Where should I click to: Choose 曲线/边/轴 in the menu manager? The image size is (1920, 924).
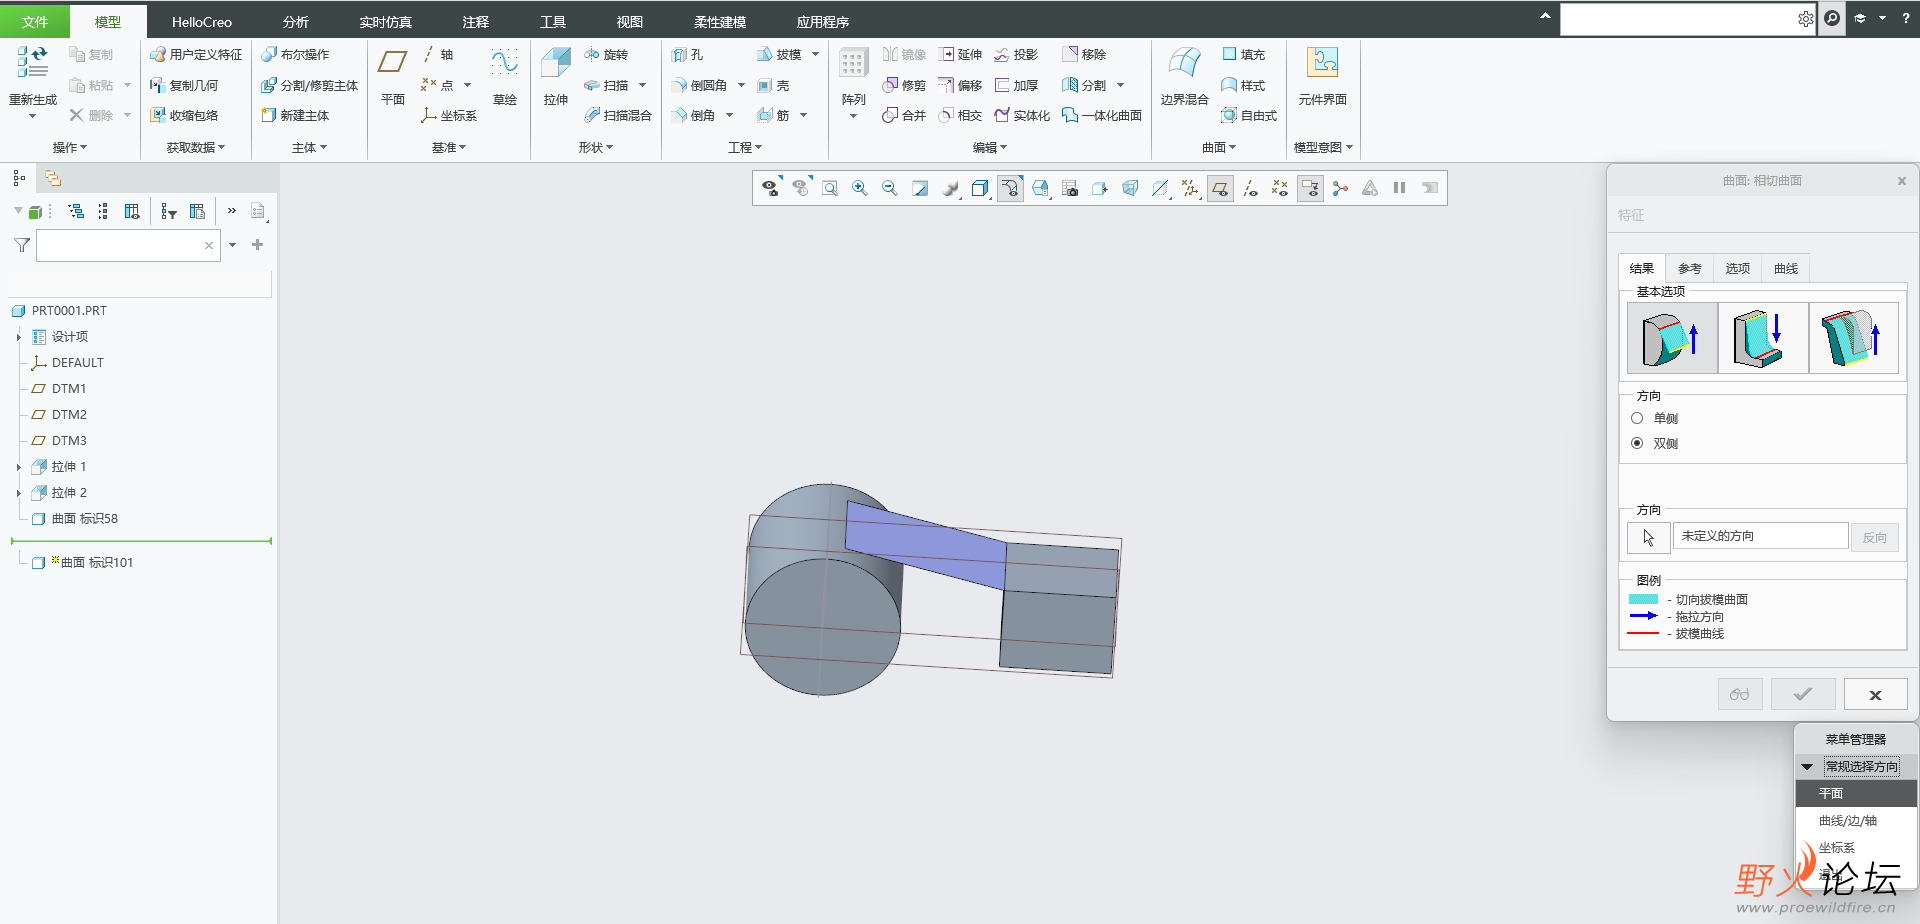click(1856, 820)
